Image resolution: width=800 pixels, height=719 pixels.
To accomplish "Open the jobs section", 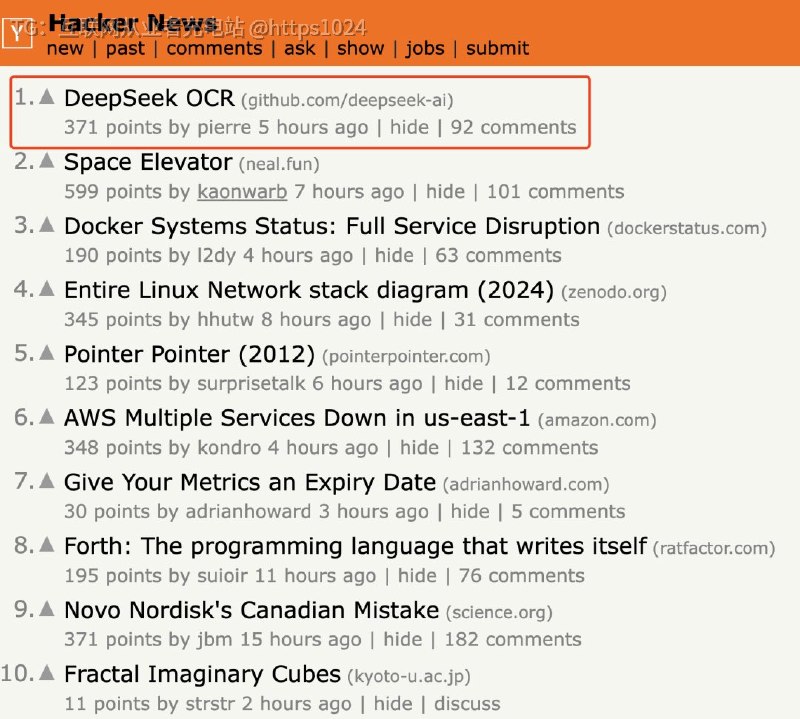I will (x=425, y=48).
